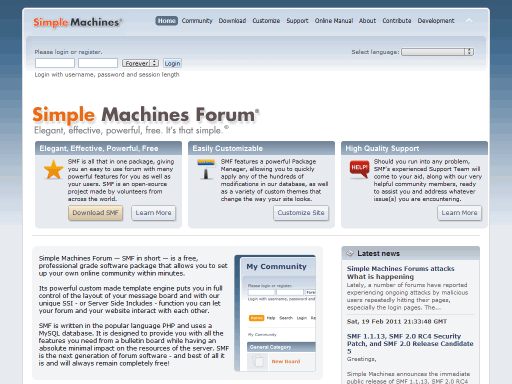Image resolution: width=512 pixels, height=384 pixels.
Task: Collapse header using the upshrink arrow icon
Action: (x=469, y=21)
